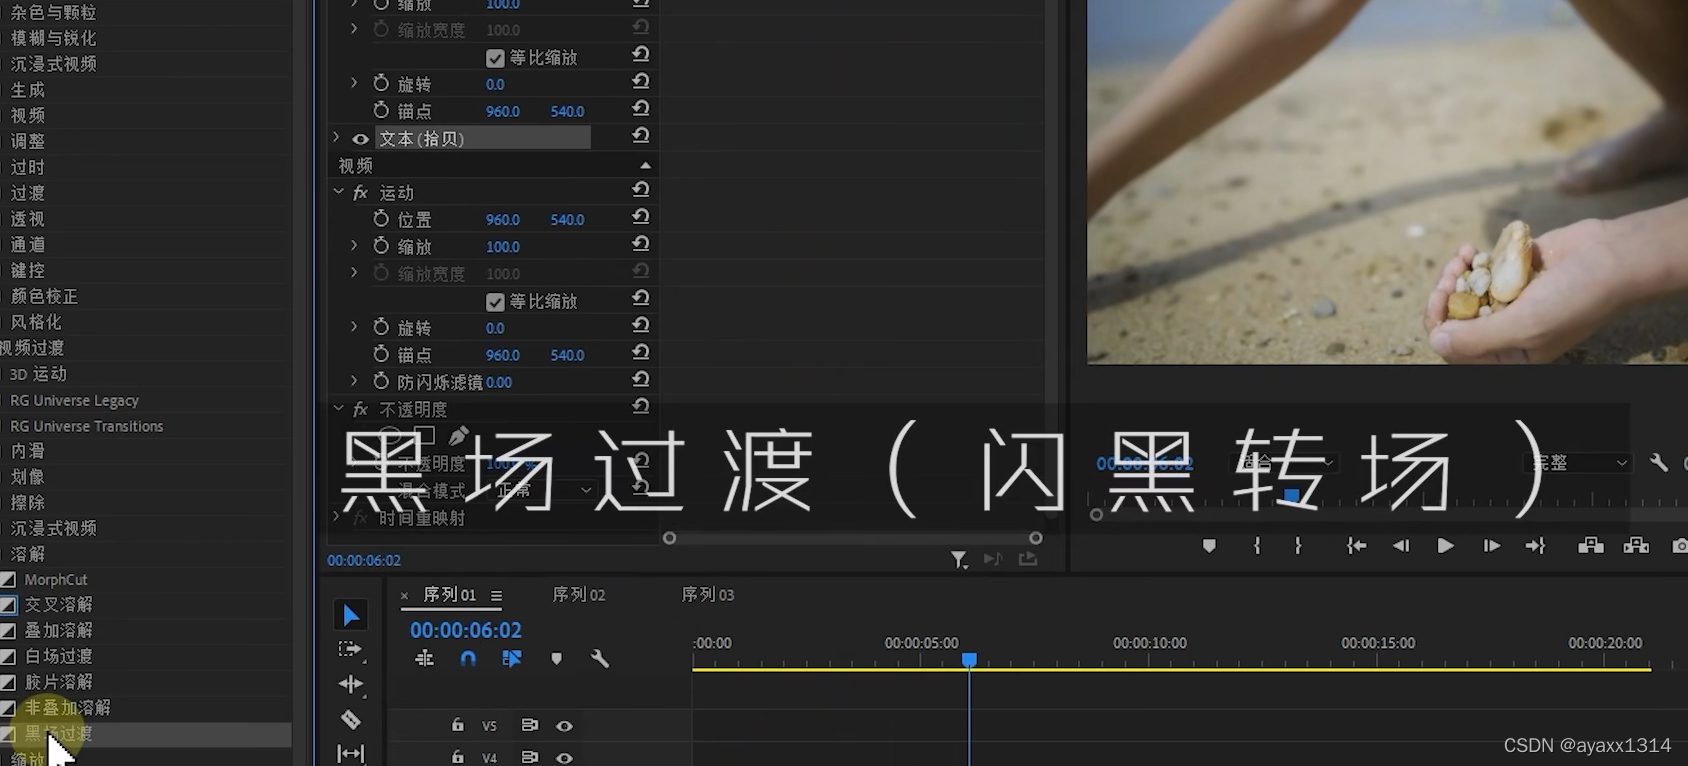Viewport: 1688px width, 766px height.
Task: Jump to In point in Program monitor
Action: pyautogui.click(x=1356, y=546)
